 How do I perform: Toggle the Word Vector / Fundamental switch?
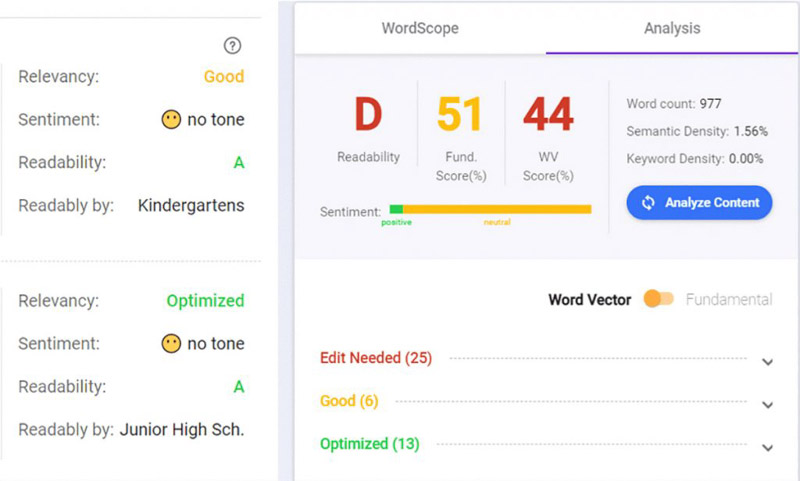(658, 299)
